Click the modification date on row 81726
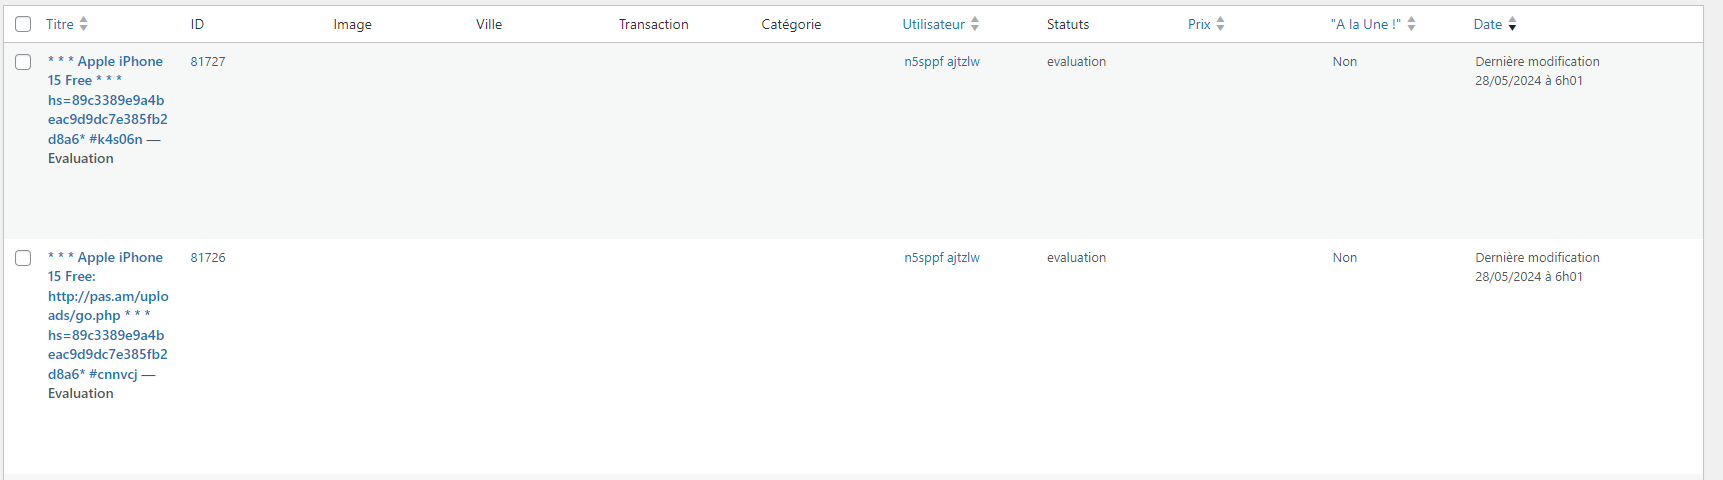Image resolution: width=1723 pixels, height=480 pixels. click(x=1537, y=267)
